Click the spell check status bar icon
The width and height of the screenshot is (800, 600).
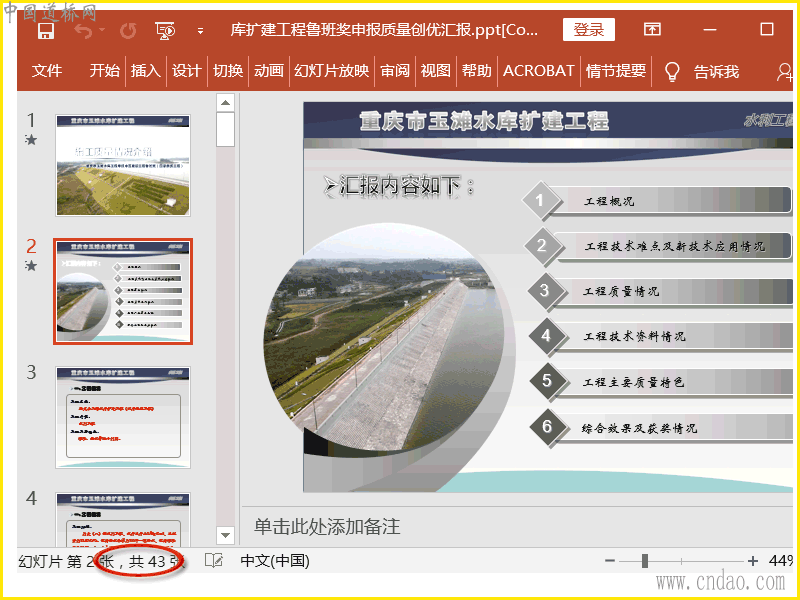(x=214, y=561)
